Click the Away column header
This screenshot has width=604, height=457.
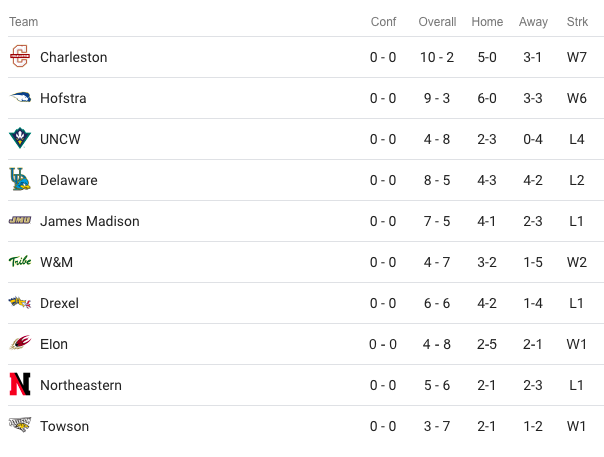[x=533, y=22]
